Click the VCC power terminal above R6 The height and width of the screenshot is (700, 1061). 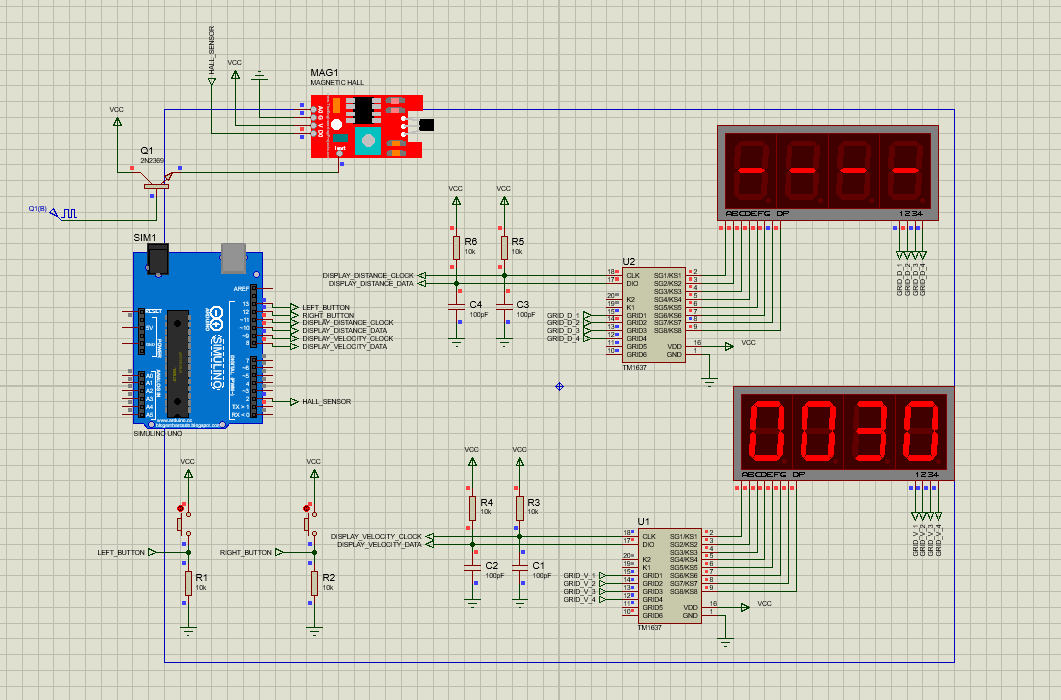(x=457, y=201)
